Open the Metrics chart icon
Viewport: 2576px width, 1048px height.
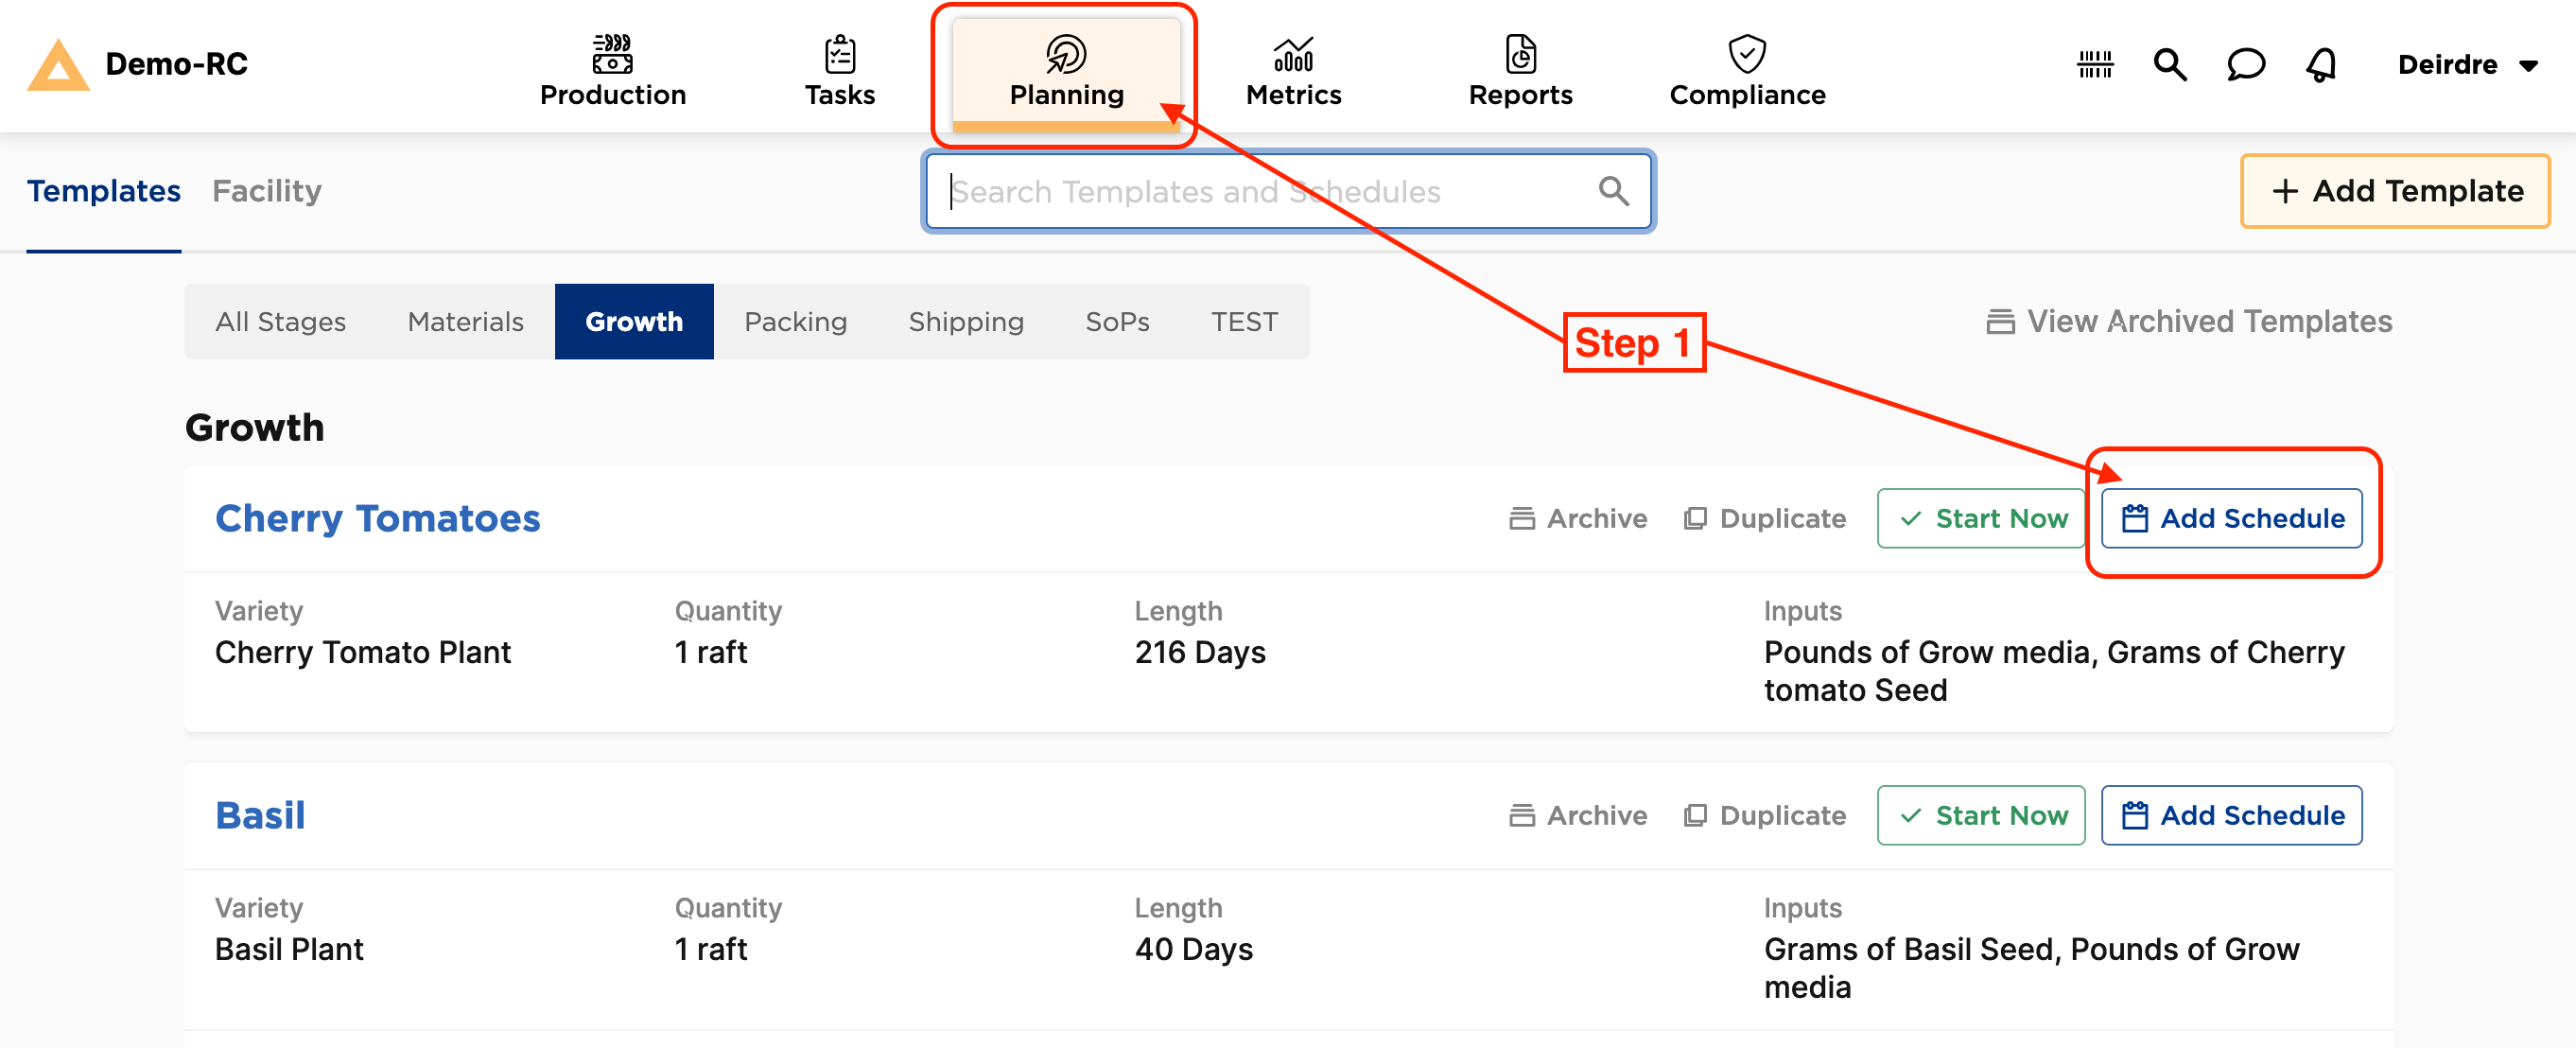pos(1293,55)
